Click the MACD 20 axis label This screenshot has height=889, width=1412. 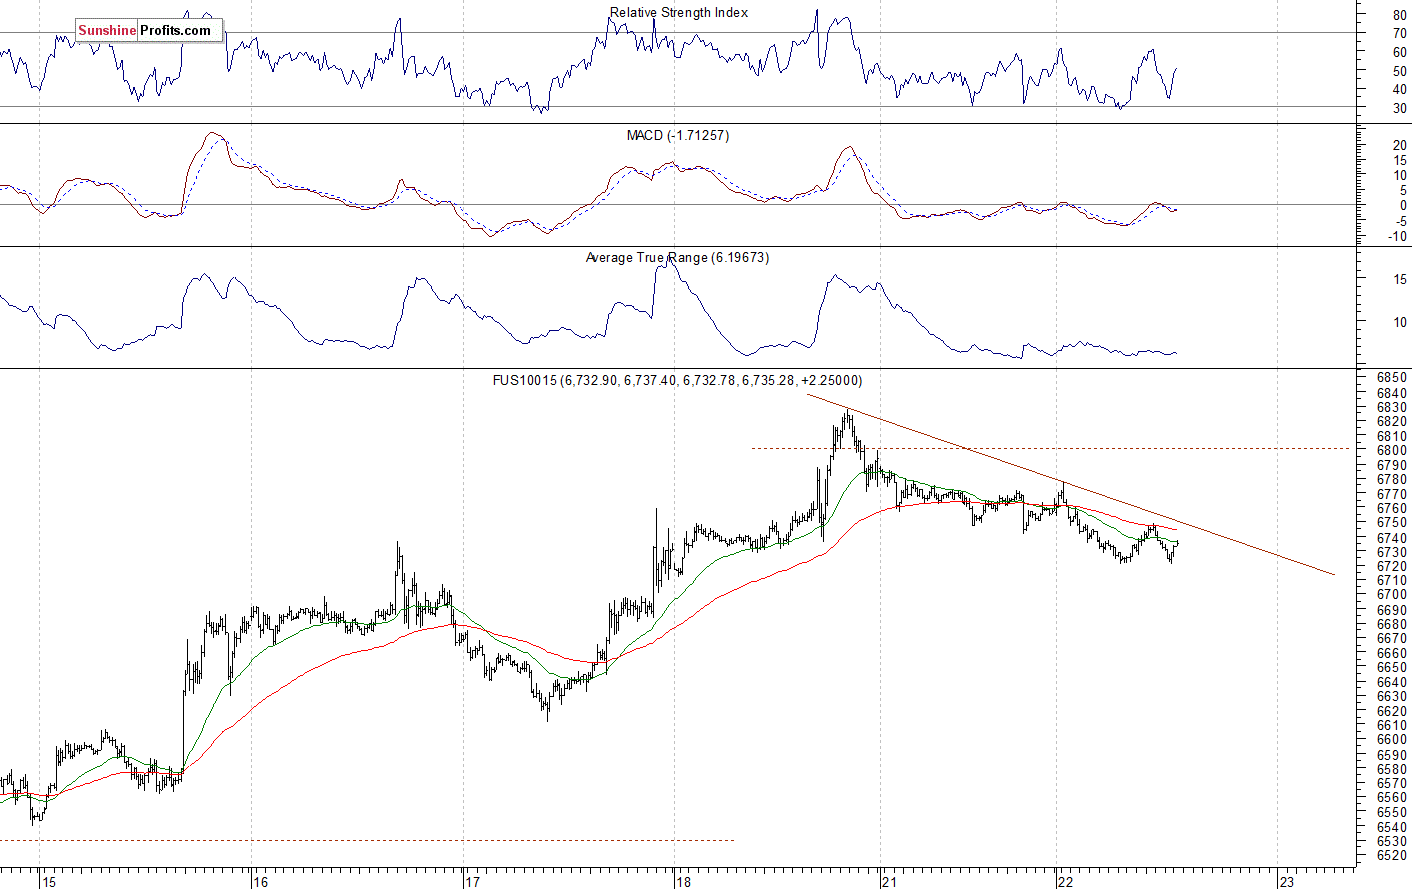pos(1400,146)
